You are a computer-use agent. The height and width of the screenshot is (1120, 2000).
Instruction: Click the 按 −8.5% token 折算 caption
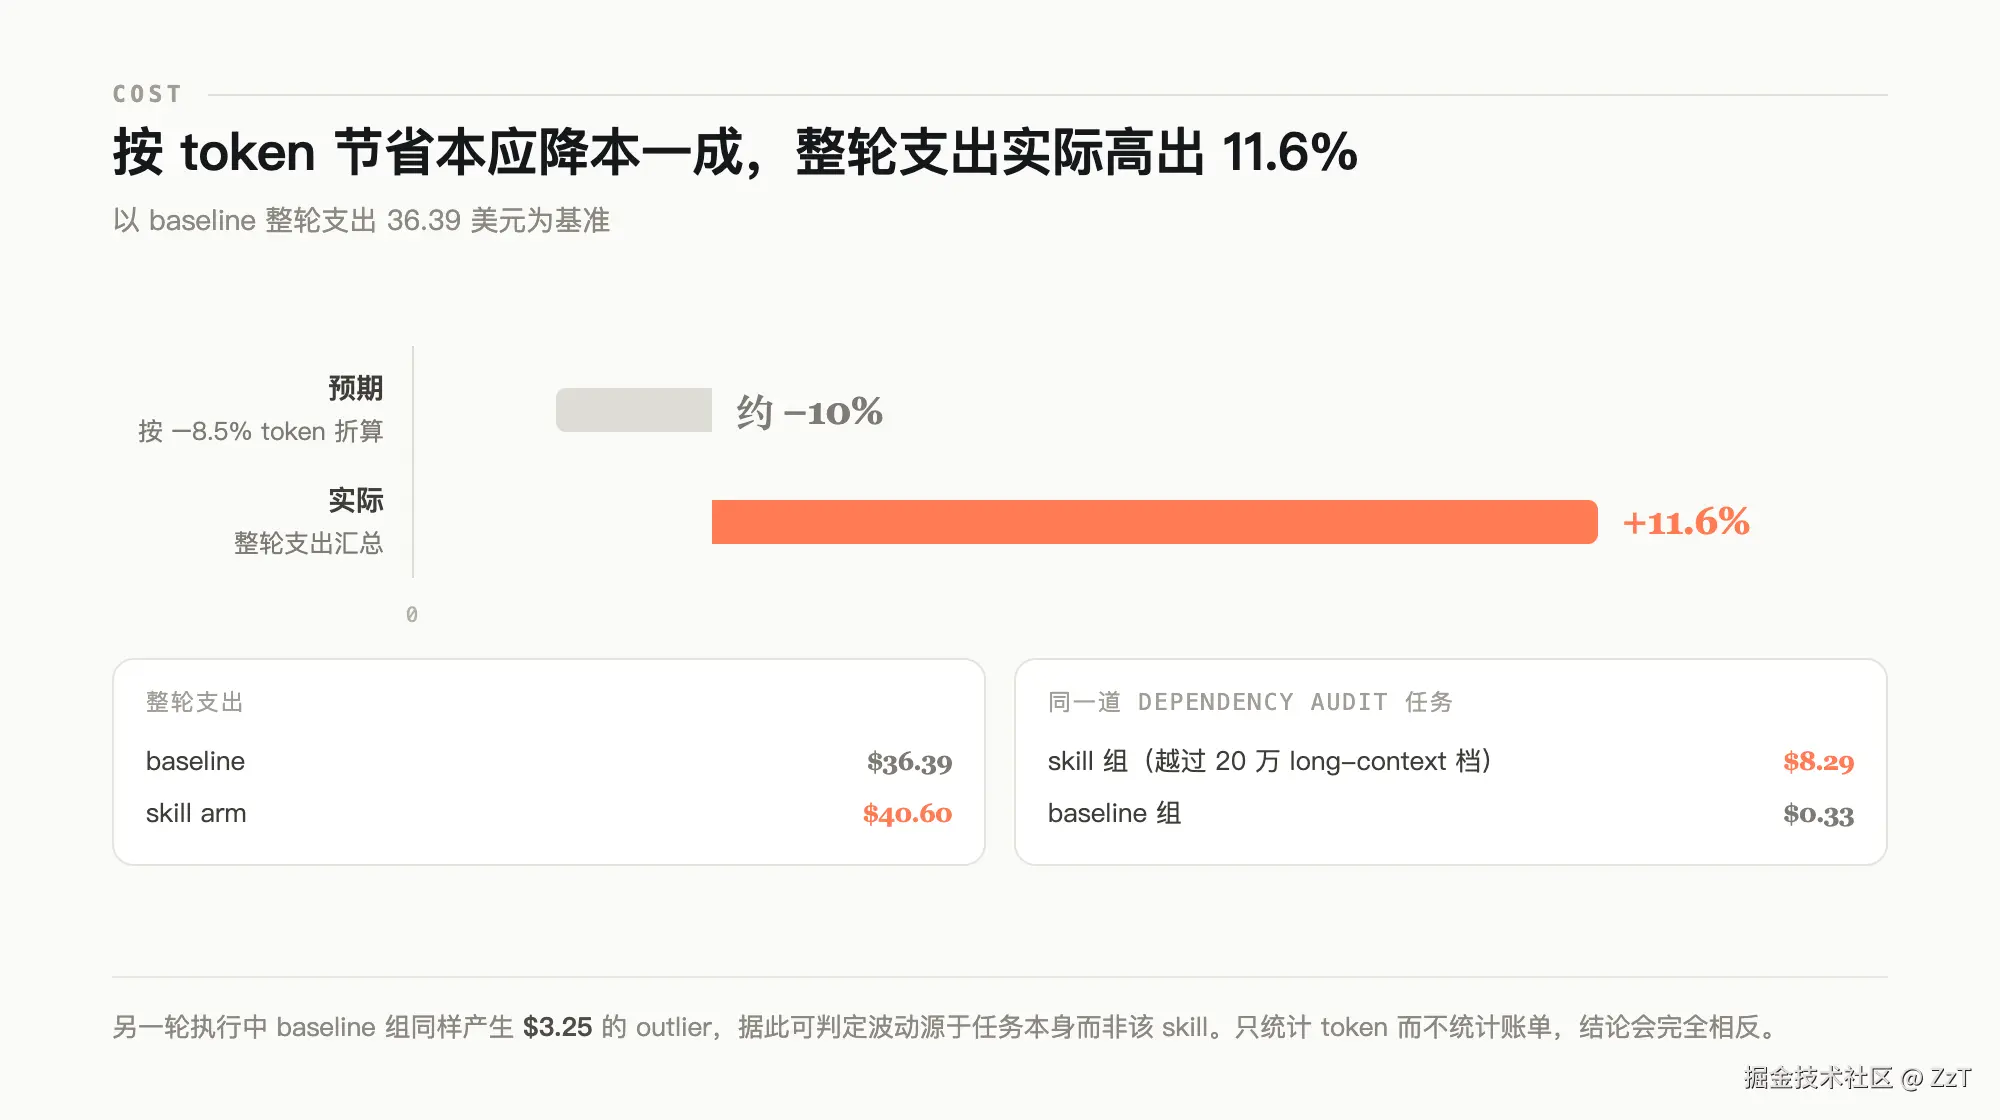(x=261, y=431)
